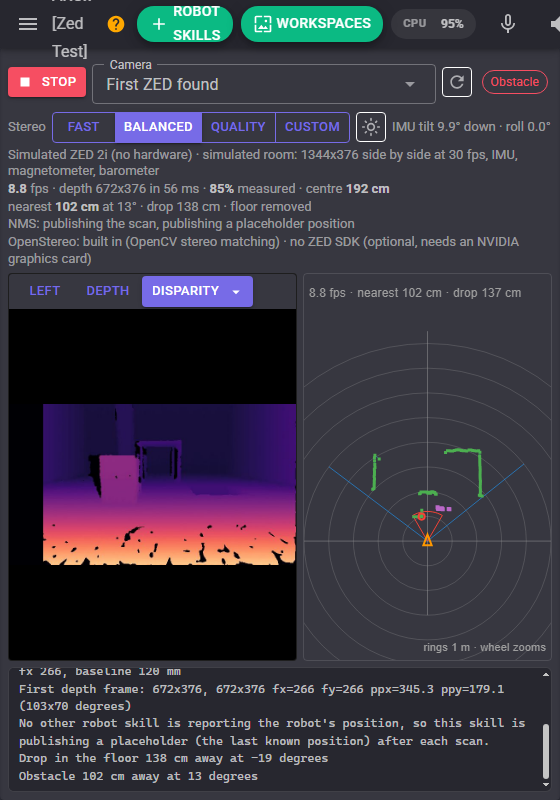Switch to the DEPTH view tab
This screenshot has width=560, height=800.
[108, 291]
